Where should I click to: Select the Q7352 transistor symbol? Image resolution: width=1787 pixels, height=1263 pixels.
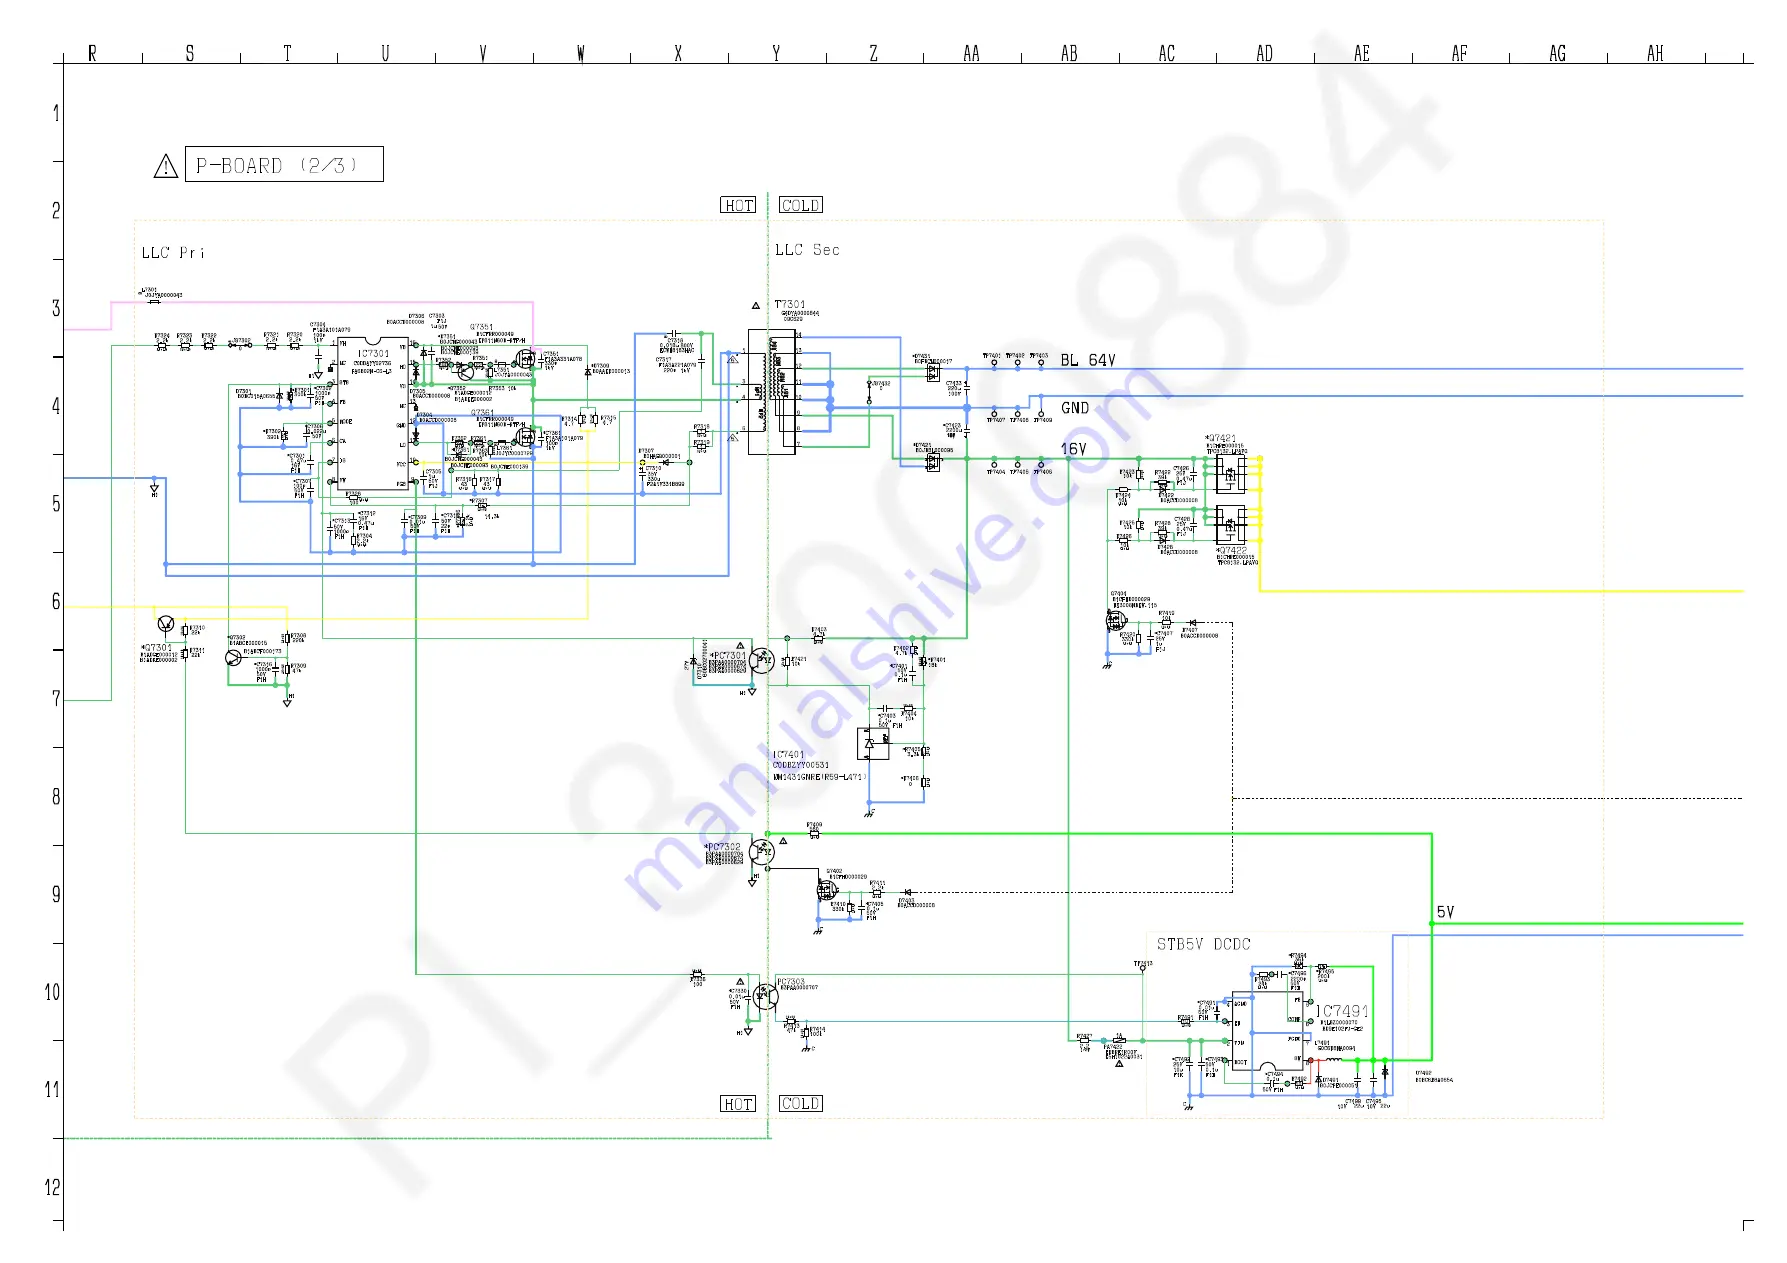pos(467,373)
